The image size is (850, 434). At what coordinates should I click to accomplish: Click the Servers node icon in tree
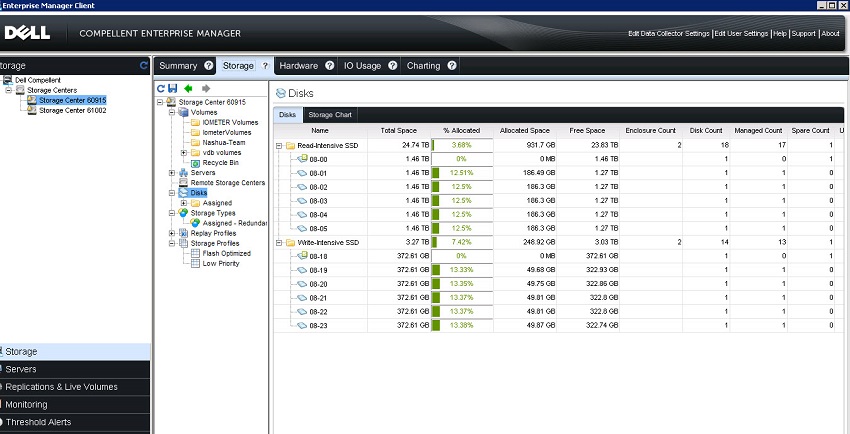tap(183, 173)
